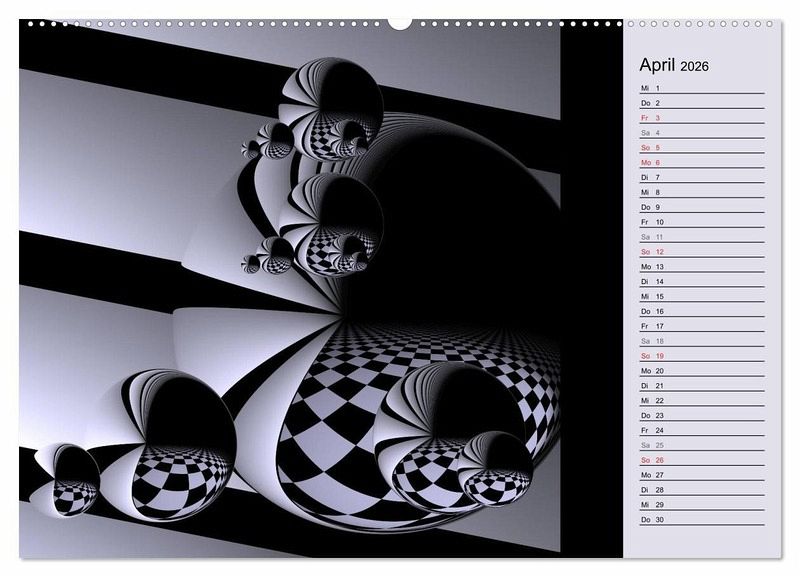Viewport: 800px width, 577px height.
Task: Click the Fr 24 date row
Action: tap(701, 430)
